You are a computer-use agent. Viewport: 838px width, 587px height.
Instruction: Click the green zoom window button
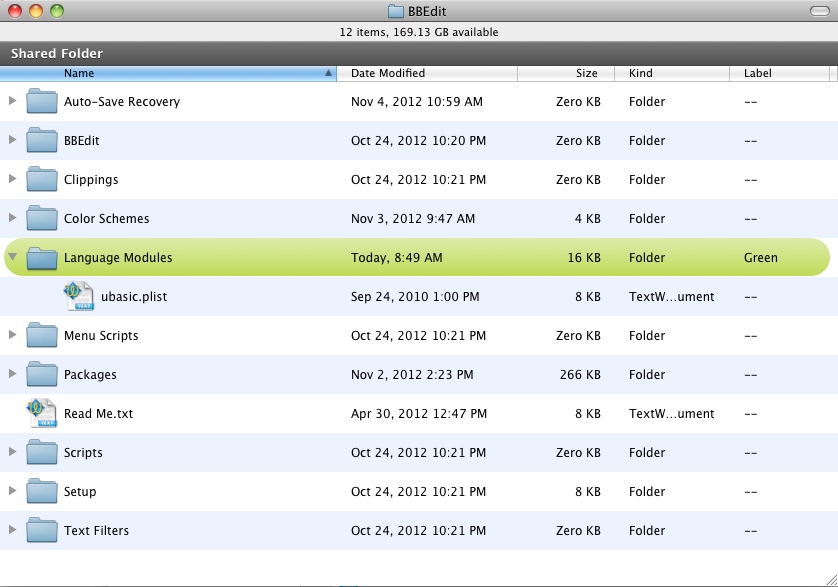point(57,11)
